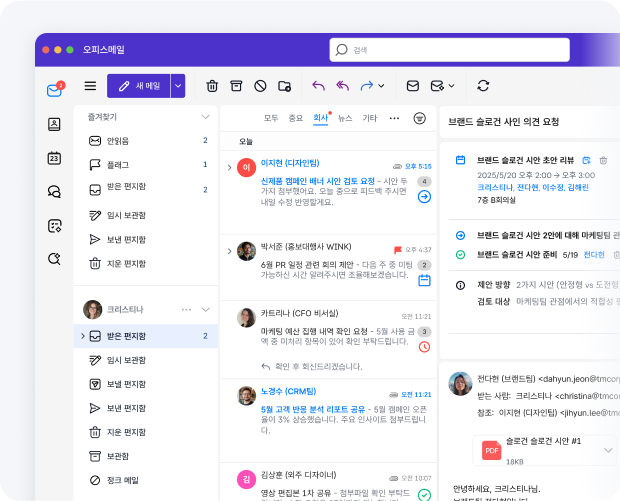Image resolution: width=620 pixels, height=501 pixels.
Task: Click into the 검색 search field
Action: (450, 50)
